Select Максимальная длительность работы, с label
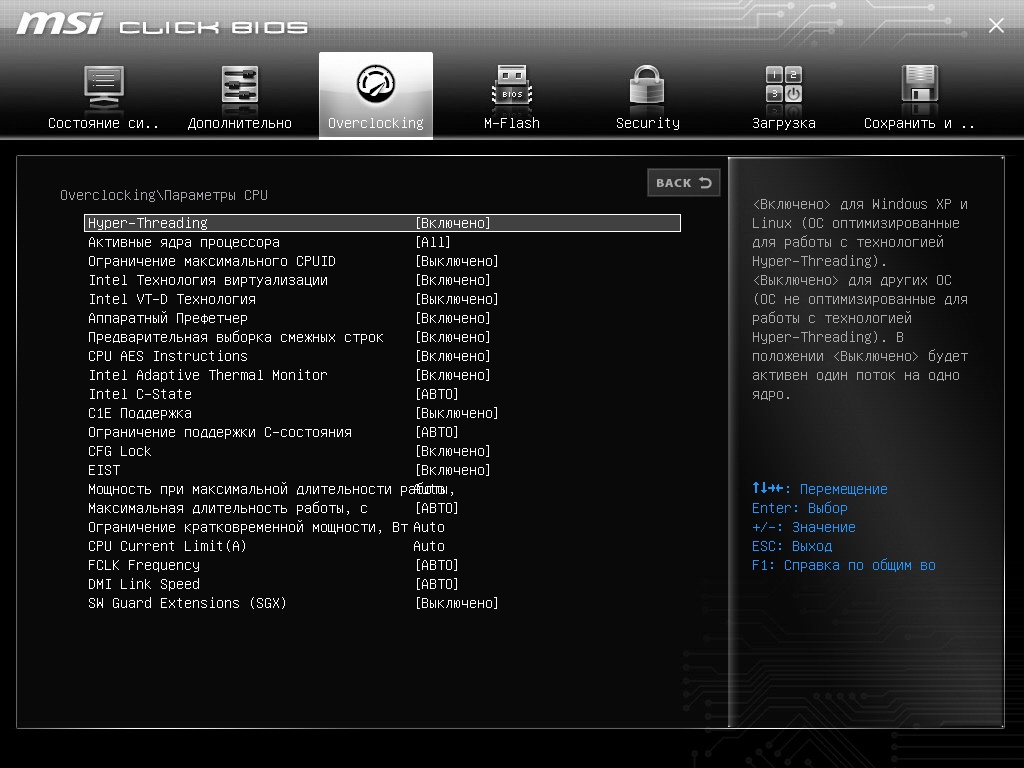The width and height of the screenshot is (1024, 768). [x=228, y=508]
